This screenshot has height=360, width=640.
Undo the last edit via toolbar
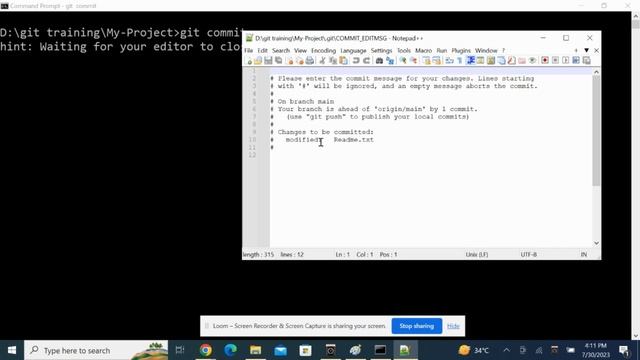pyautogui.click(x=356, y=61)
